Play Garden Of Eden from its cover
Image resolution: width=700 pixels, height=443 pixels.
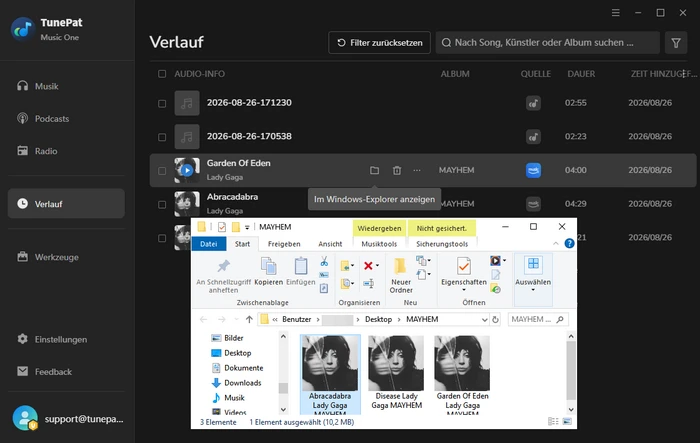point(187,170)
